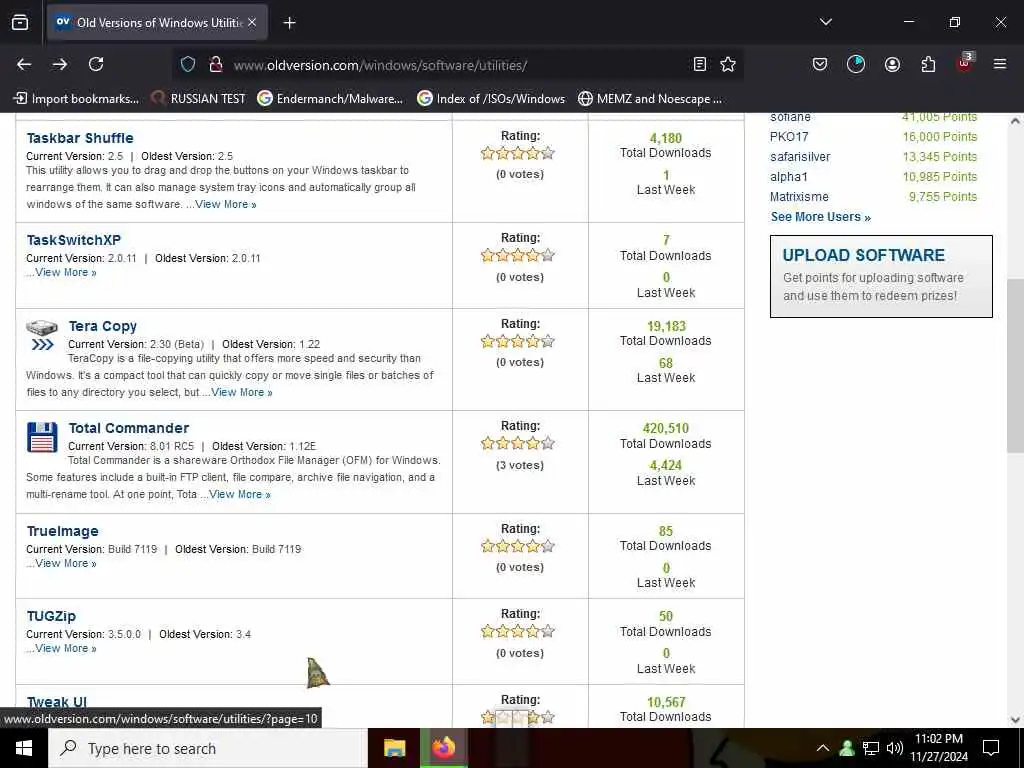Open Firefox tab overview icon
This screenshot has width=1024, height=768.
(x=20, y=22)
